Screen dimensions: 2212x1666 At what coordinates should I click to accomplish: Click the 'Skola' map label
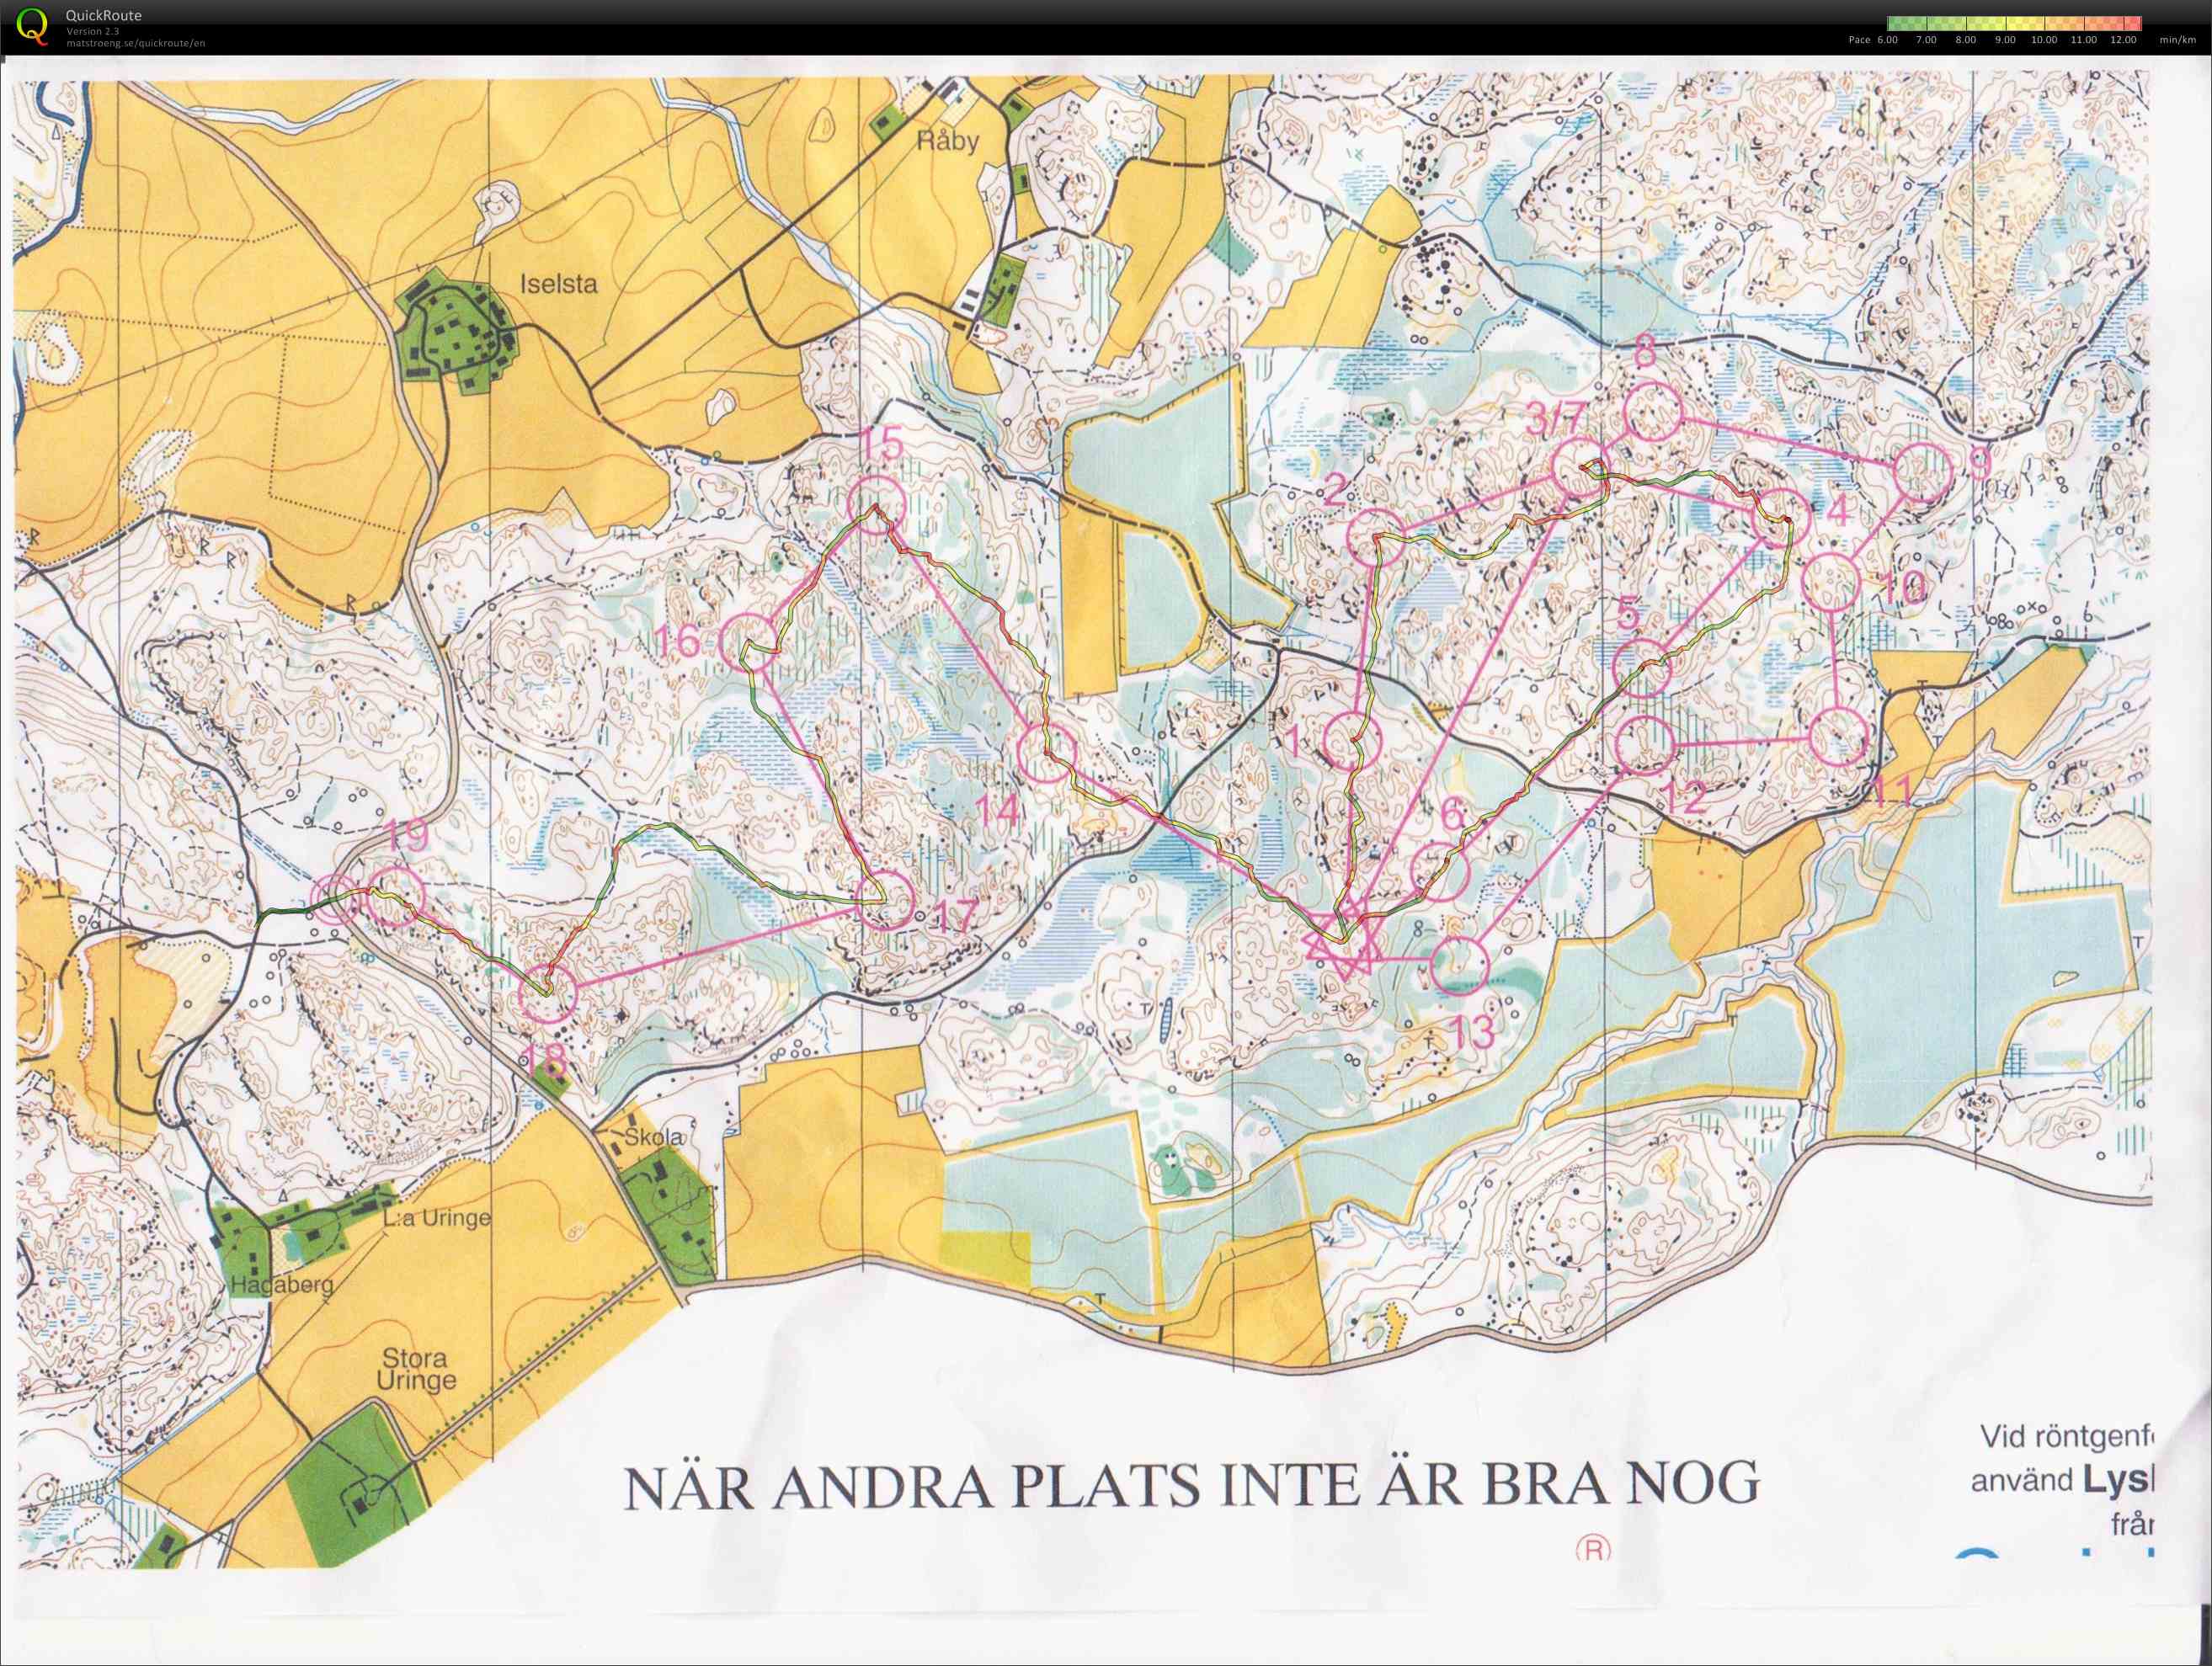pos(654,1137)
